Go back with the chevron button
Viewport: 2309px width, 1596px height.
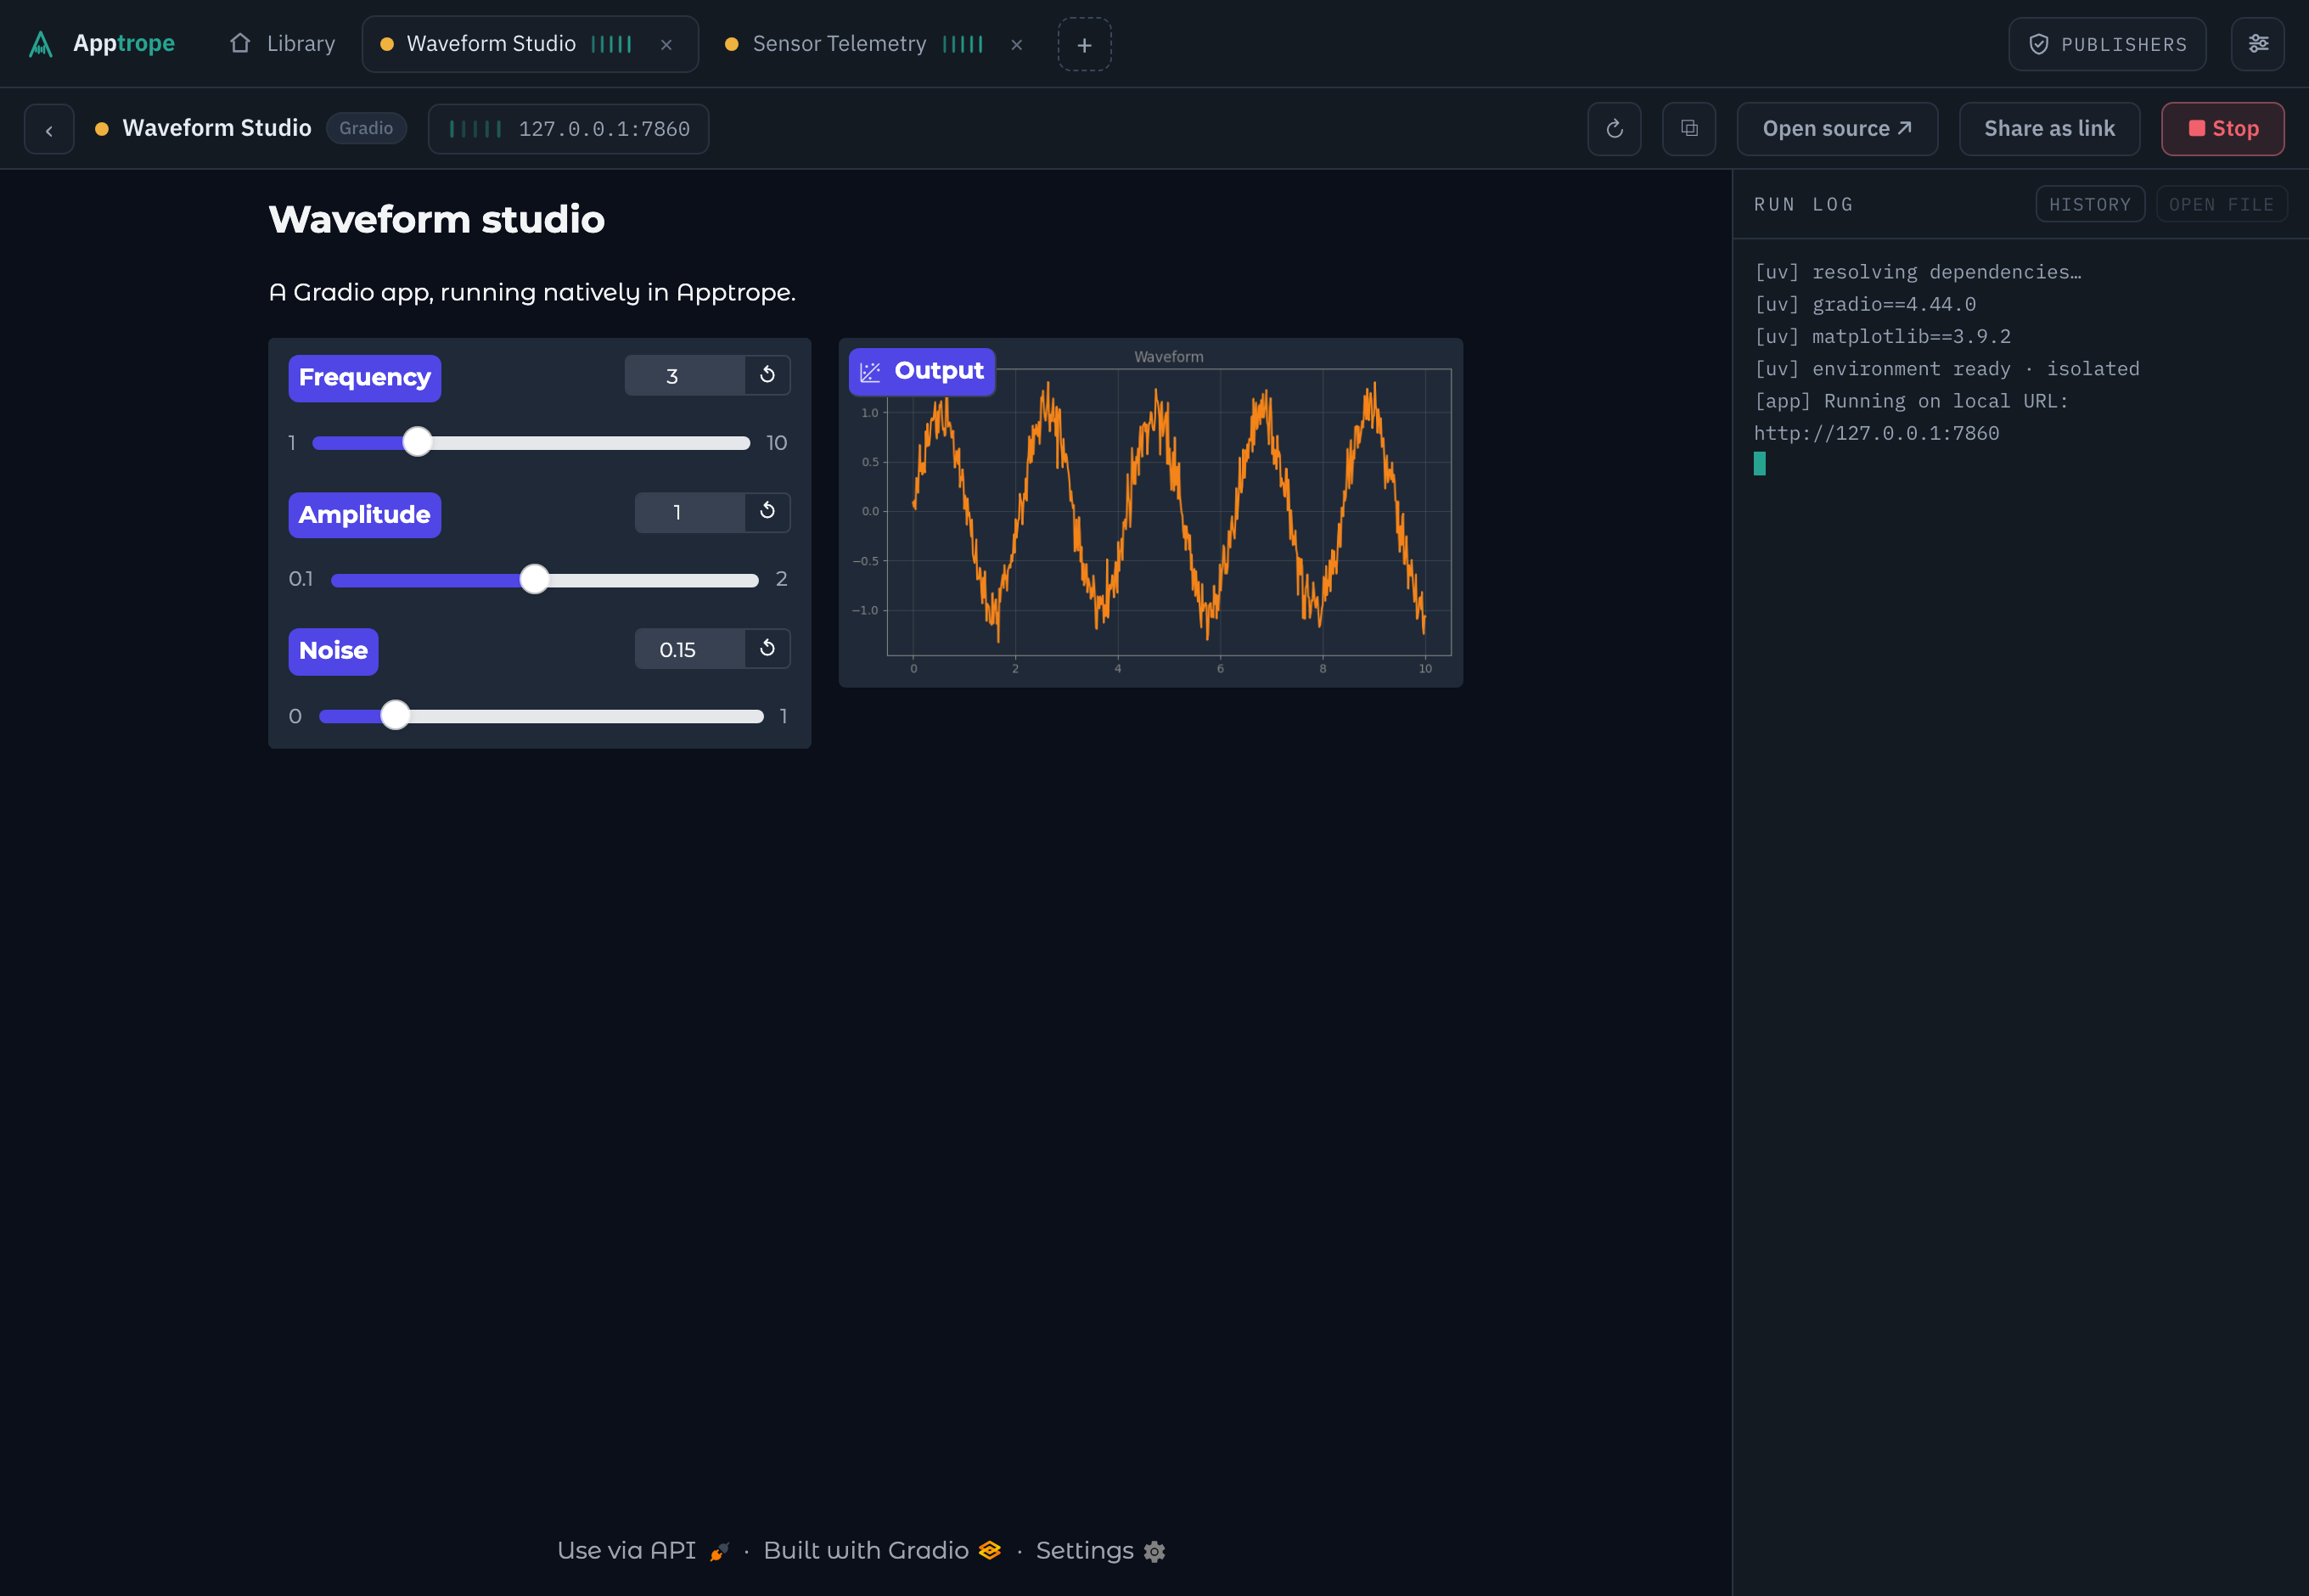pyautogui.click(x=49, y=129)
